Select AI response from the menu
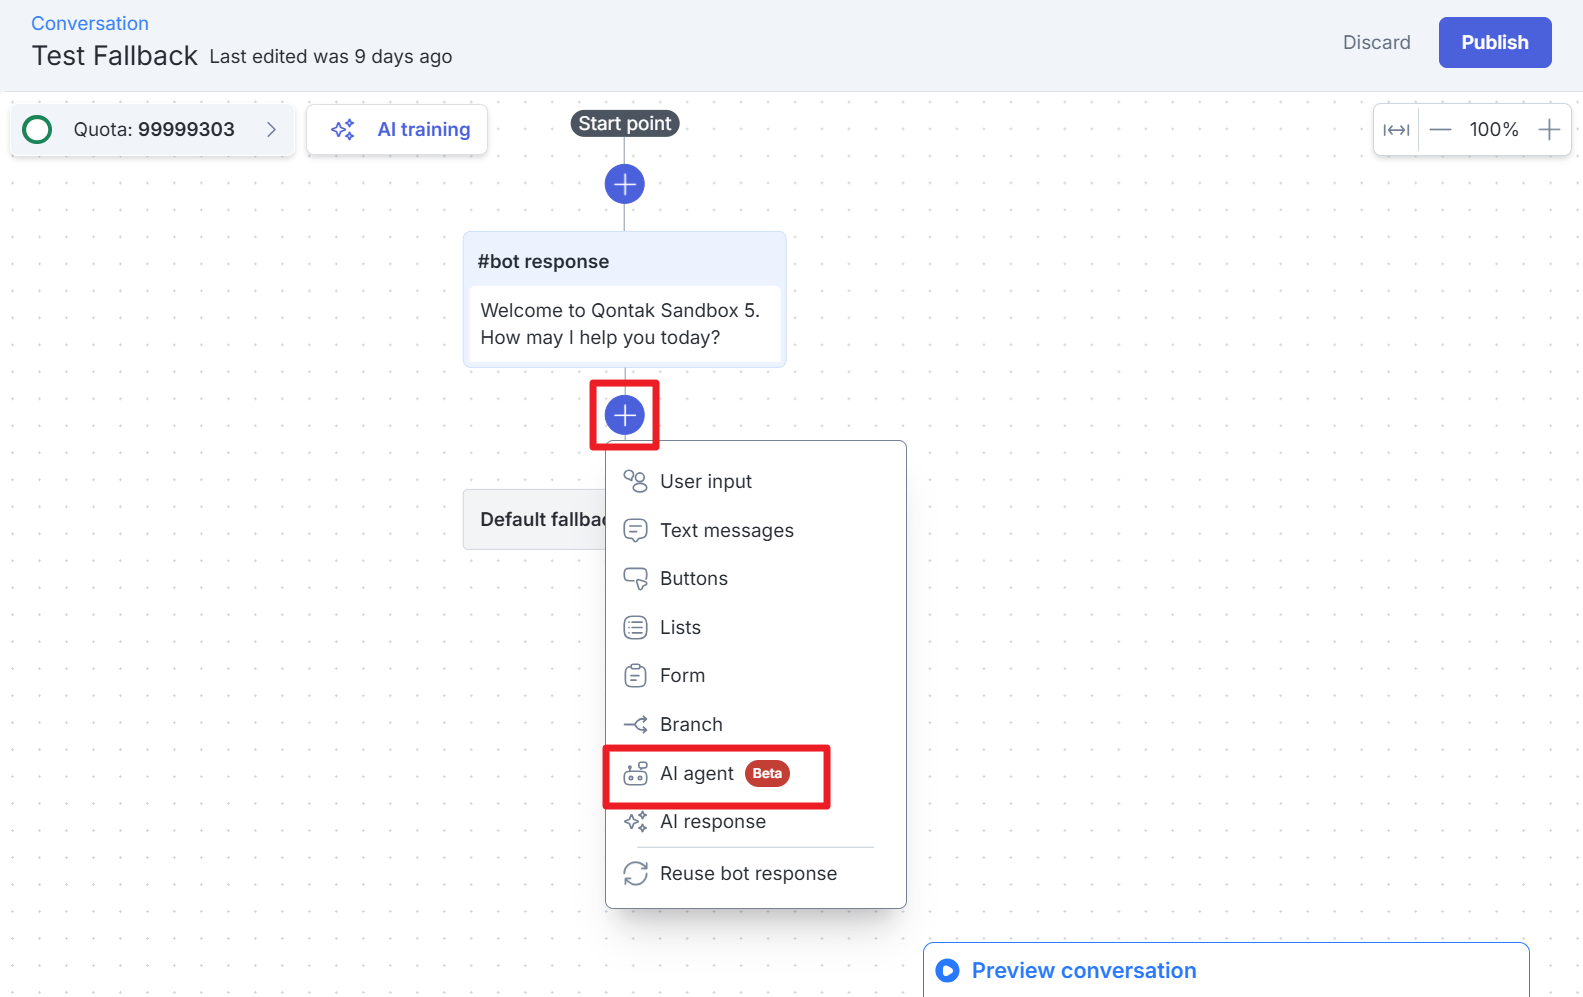1583x997 pixels. [712, 821]
